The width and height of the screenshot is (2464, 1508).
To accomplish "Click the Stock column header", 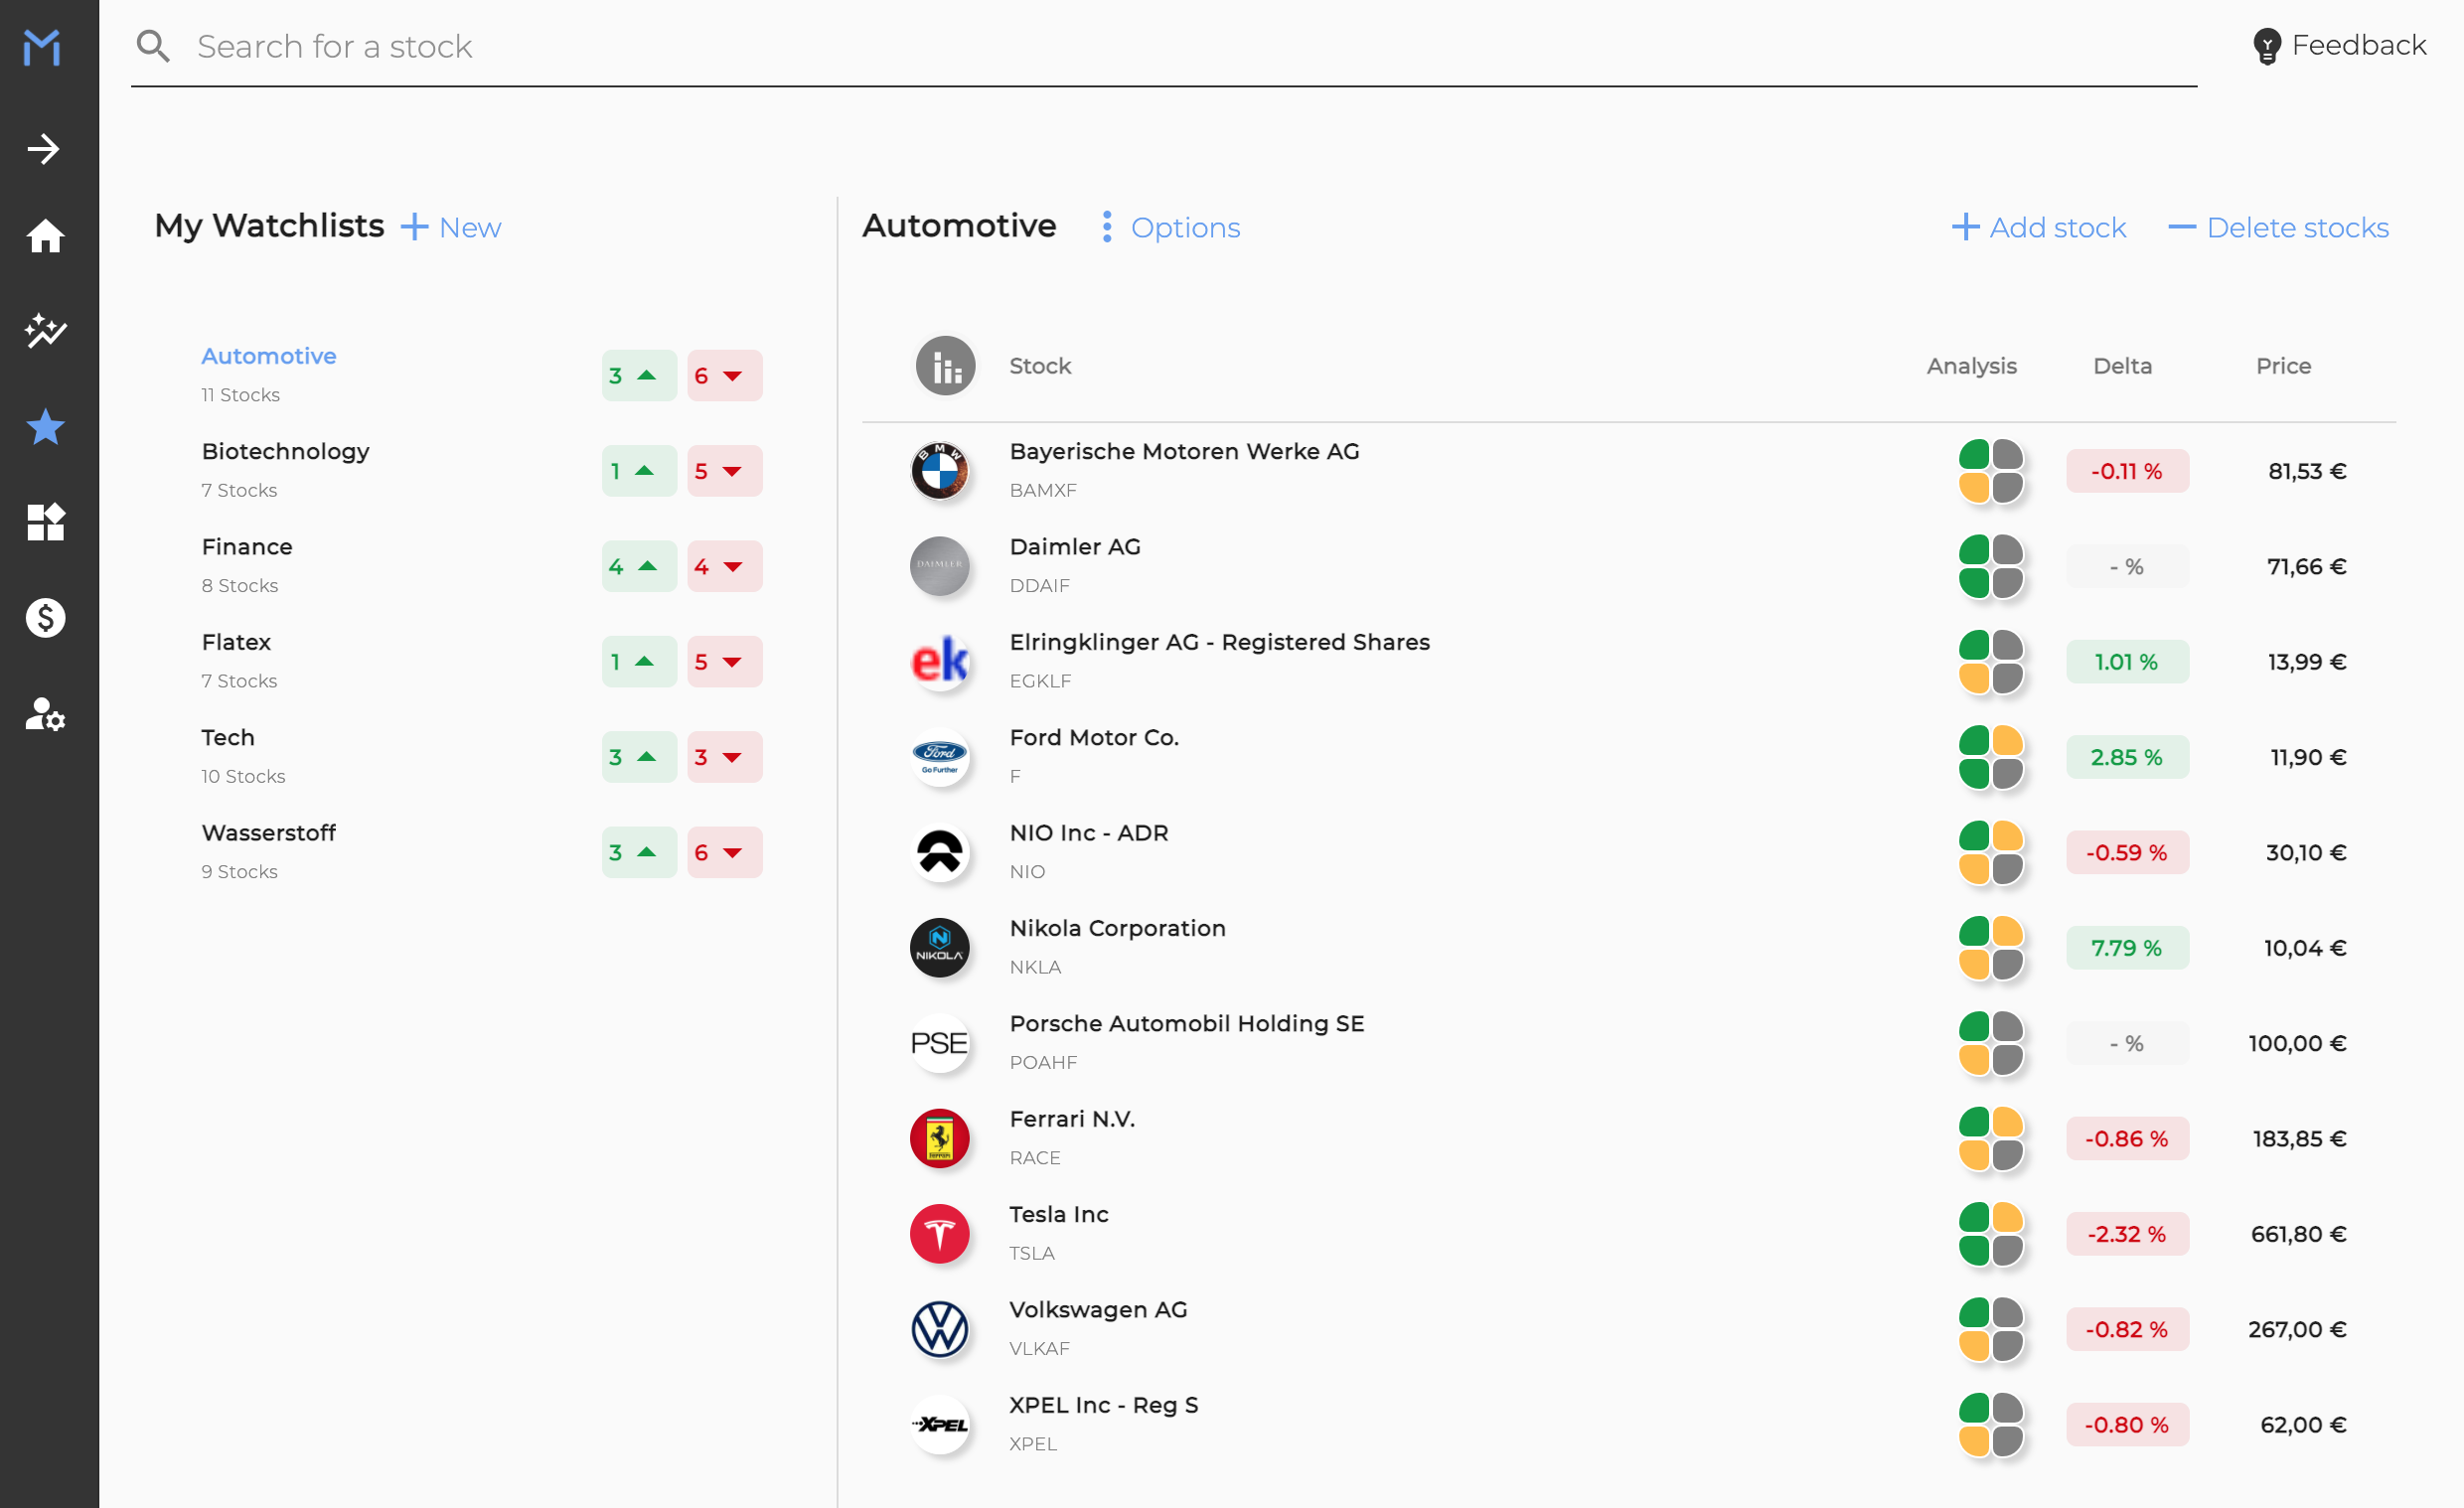I will pyautogui.click(x=1040, y=366).
